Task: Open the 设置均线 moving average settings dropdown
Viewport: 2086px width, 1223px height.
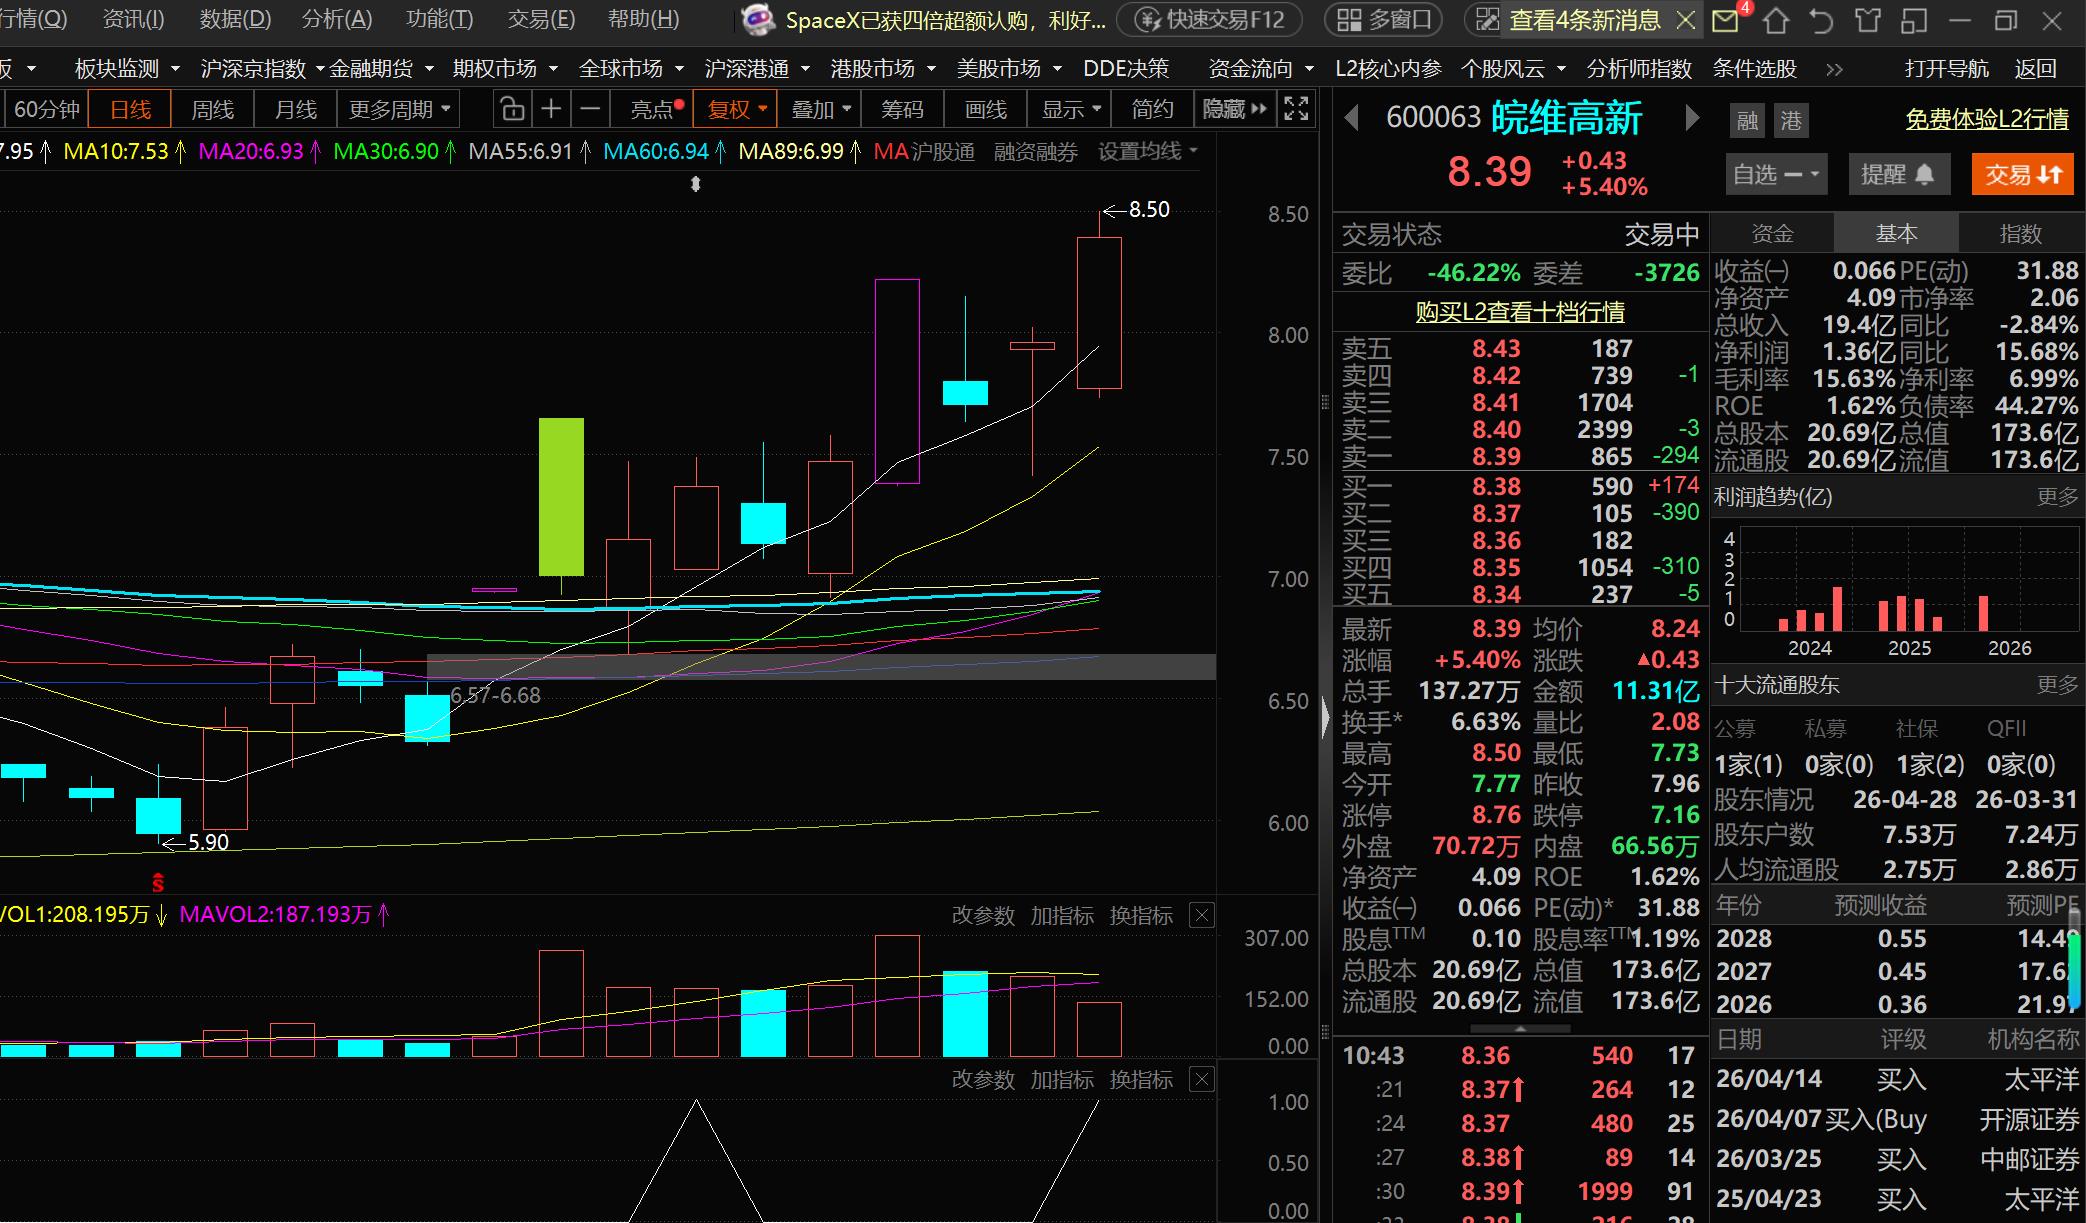Action: click(1148, 152)
